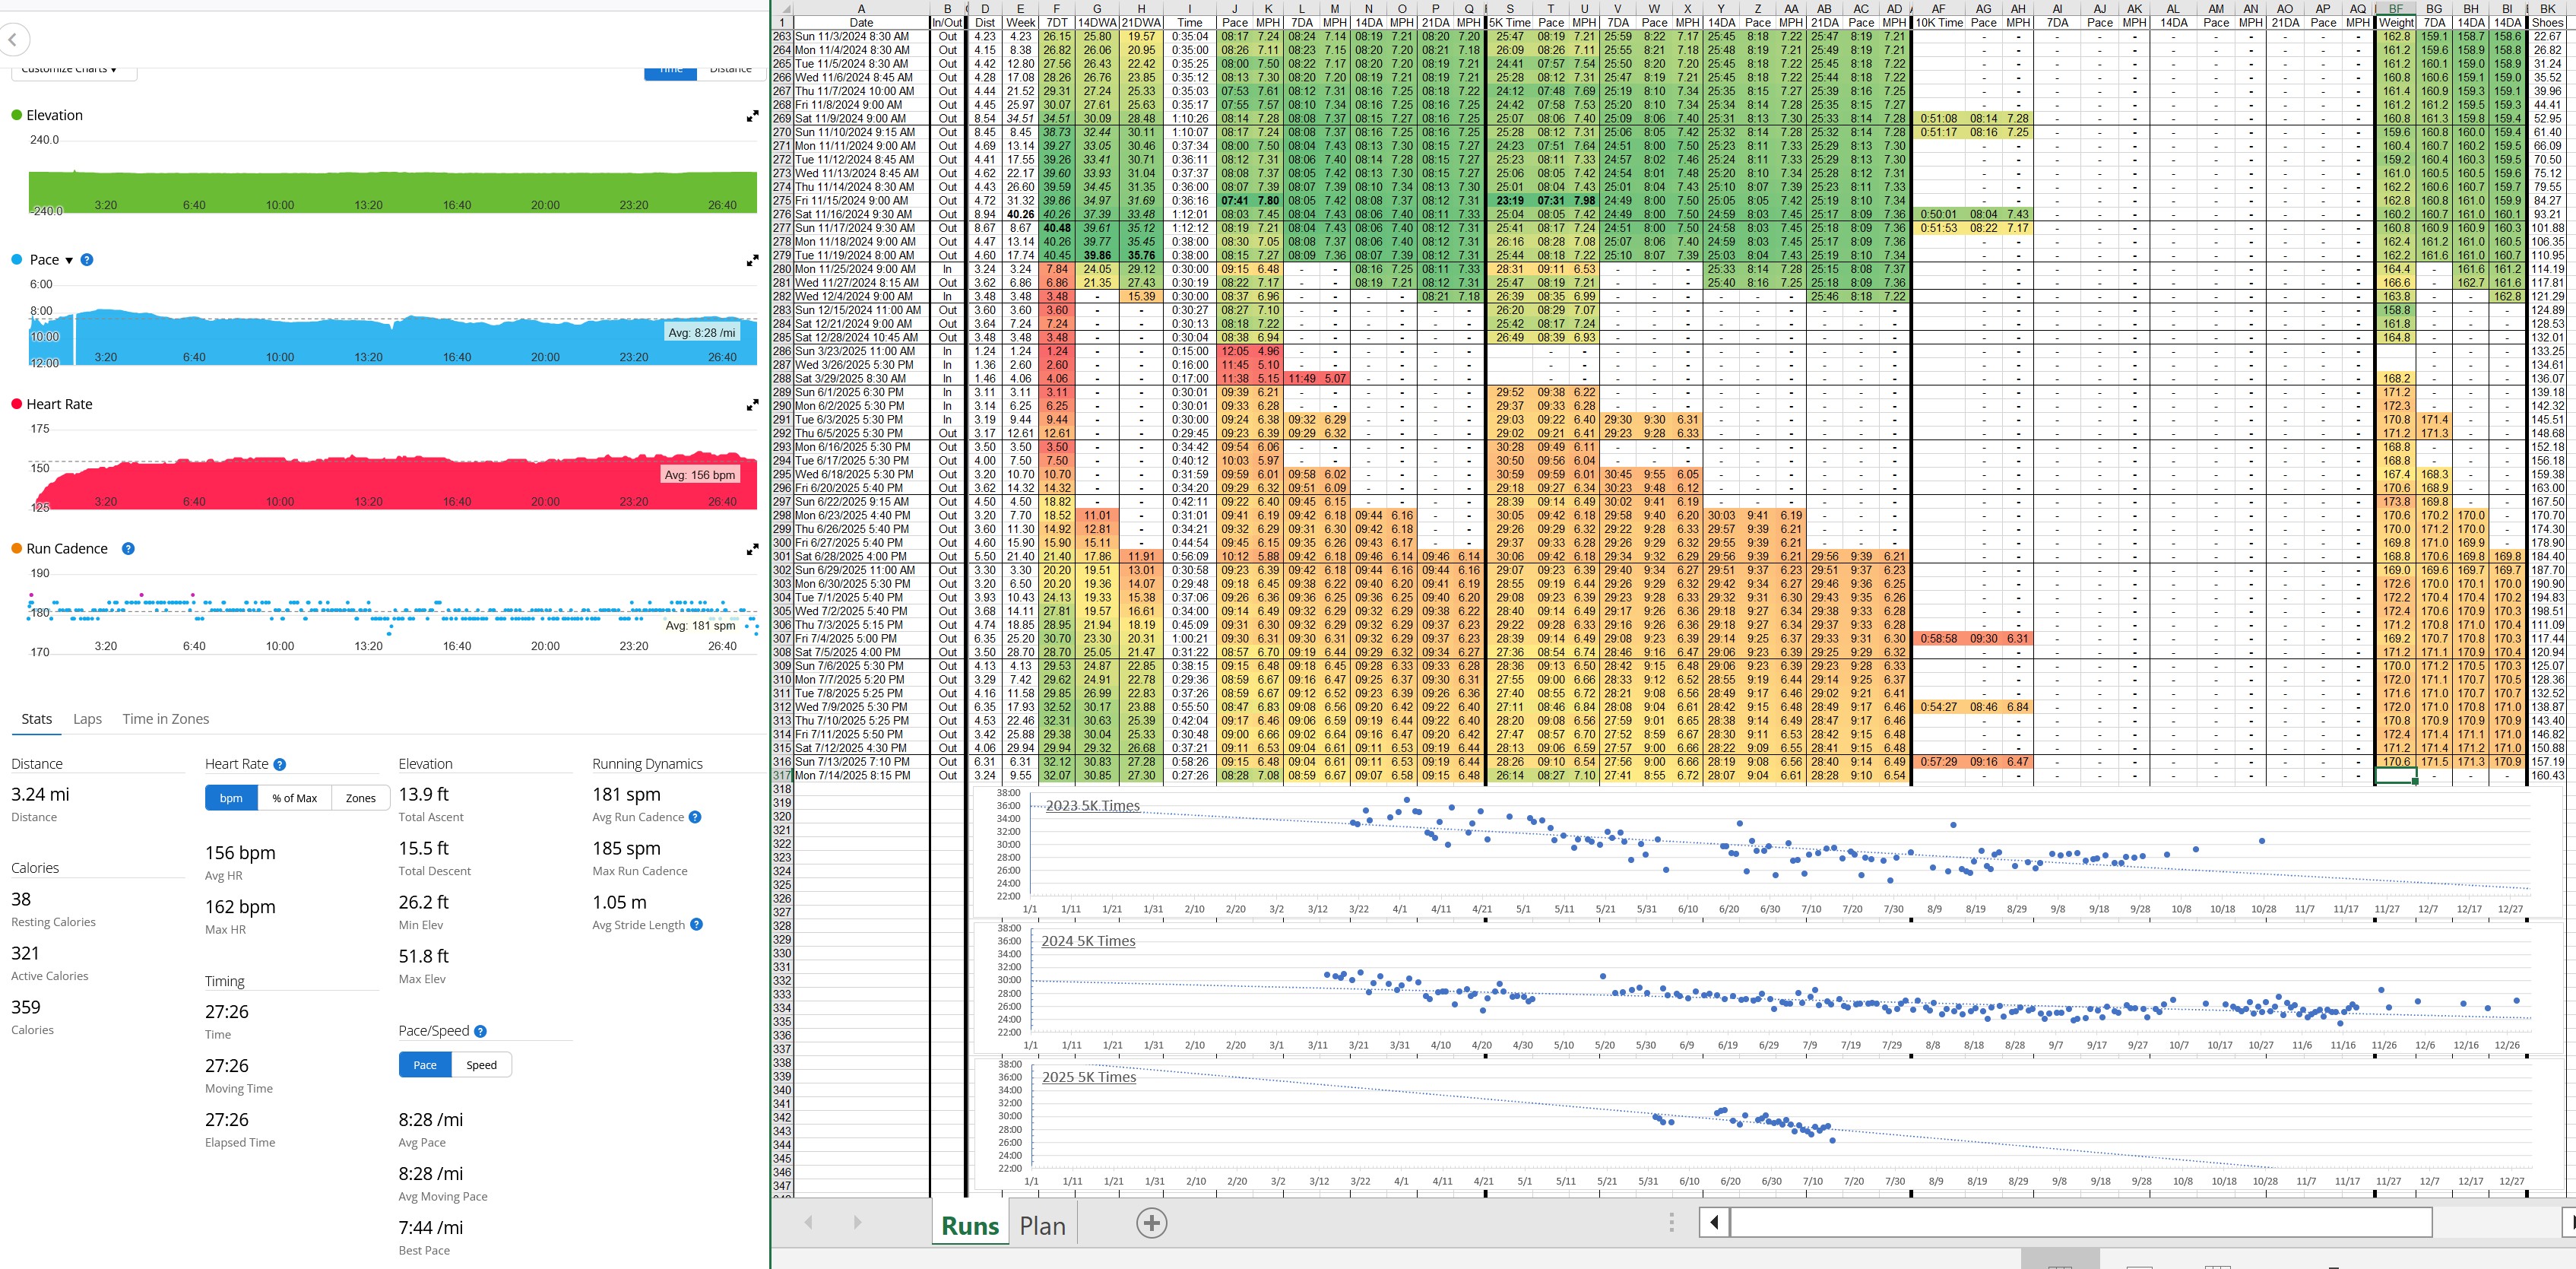Screen dimensions: 2576x1269
Task: Open help icon beside Avg Stride Length
Action: click(x=696, y=925)
